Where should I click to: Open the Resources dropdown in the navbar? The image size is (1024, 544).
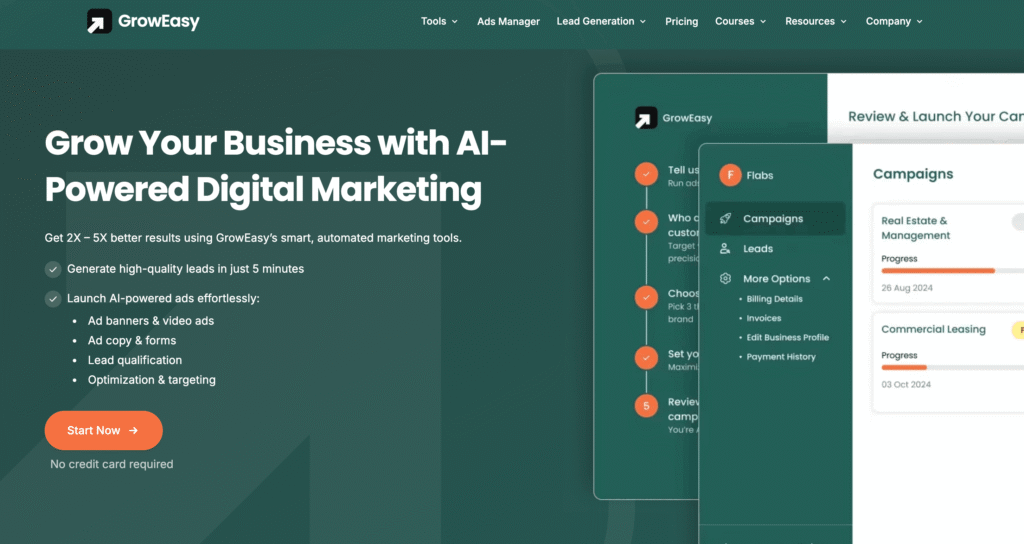point(815,21)
